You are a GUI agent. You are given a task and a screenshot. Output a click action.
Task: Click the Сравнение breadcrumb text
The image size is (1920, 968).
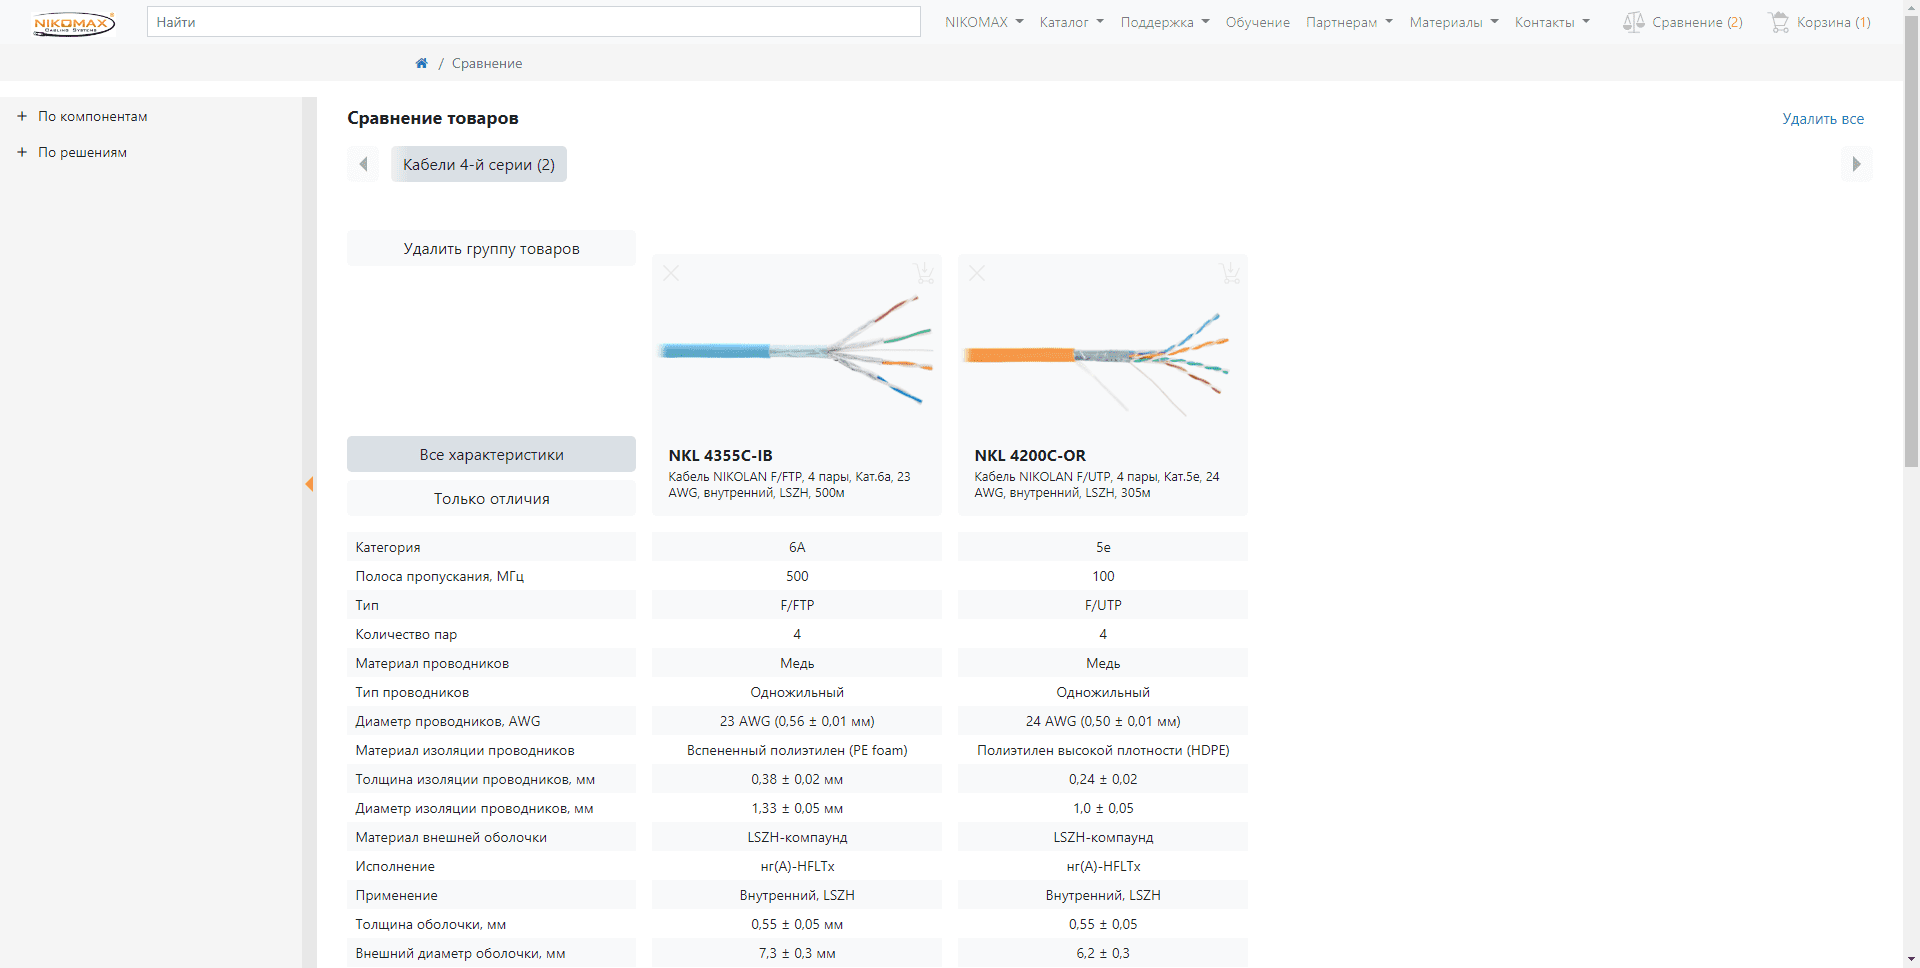(487, 63)
